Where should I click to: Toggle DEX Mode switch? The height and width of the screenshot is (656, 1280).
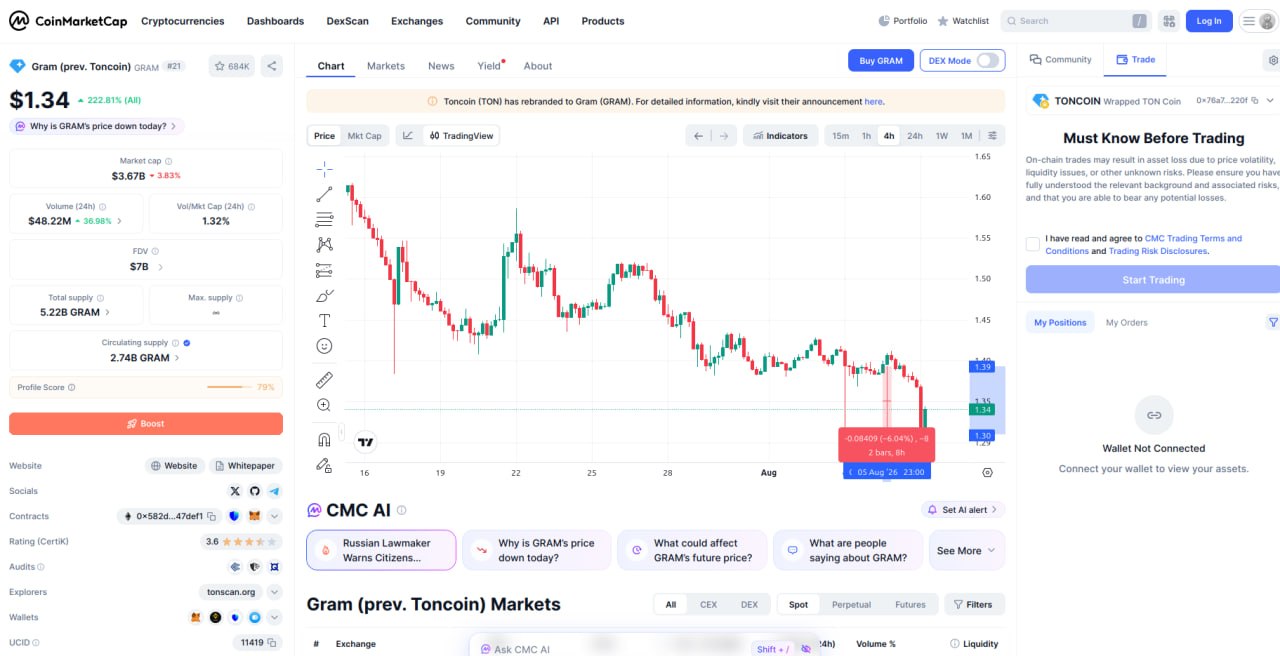click(x=988, y=60)
